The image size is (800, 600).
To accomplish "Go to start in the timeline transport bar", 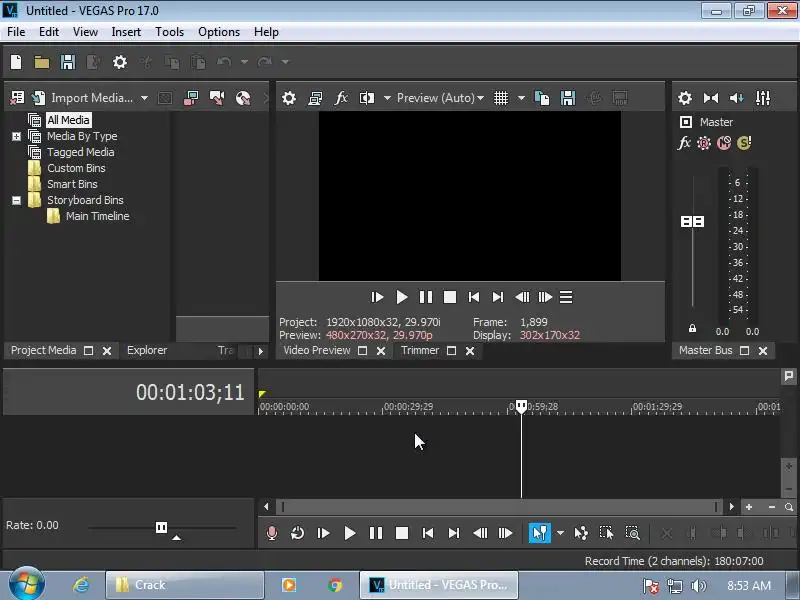I will 428,533.
